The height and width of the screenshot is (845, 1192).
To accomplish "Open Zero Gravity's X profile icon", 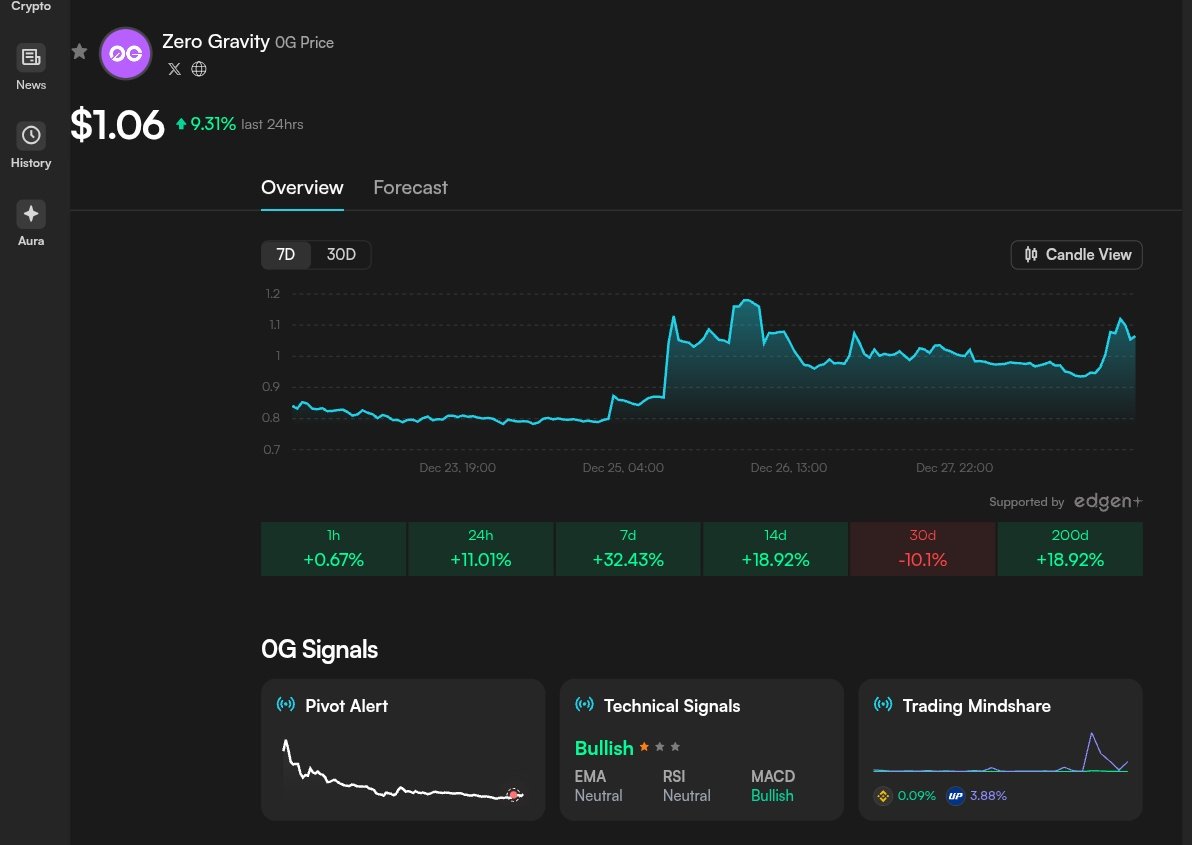I will 174,69.
